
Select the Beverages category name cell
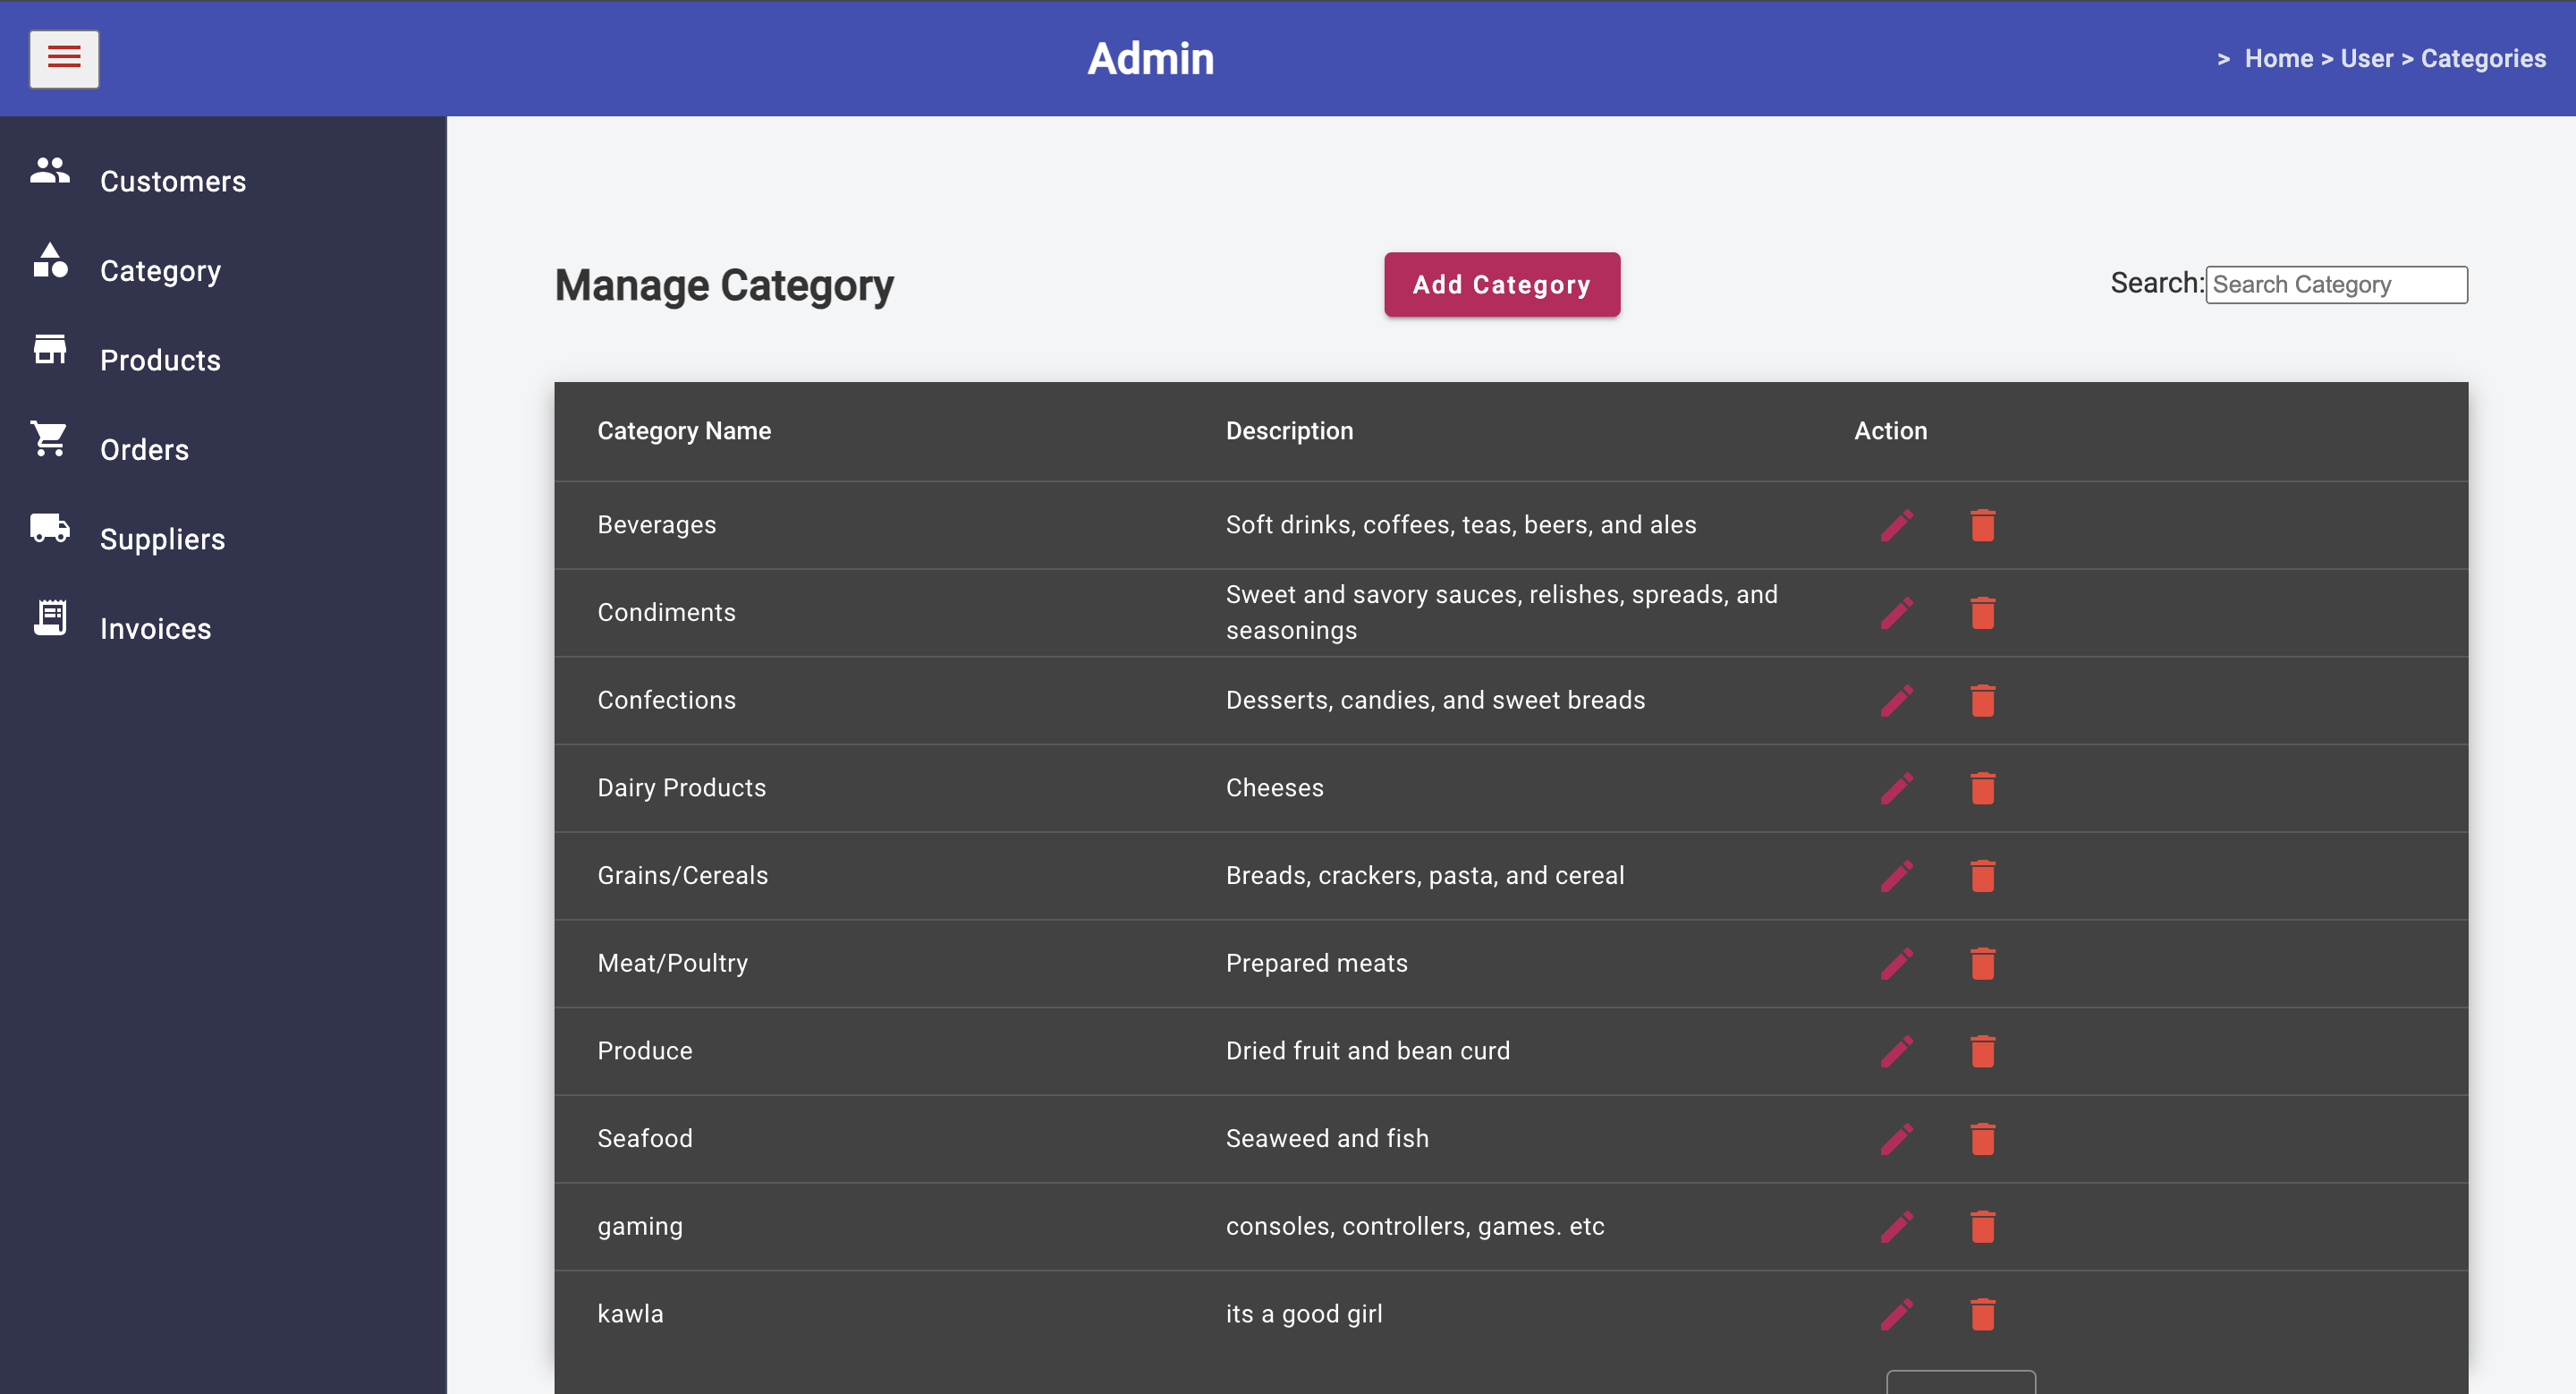656,525
